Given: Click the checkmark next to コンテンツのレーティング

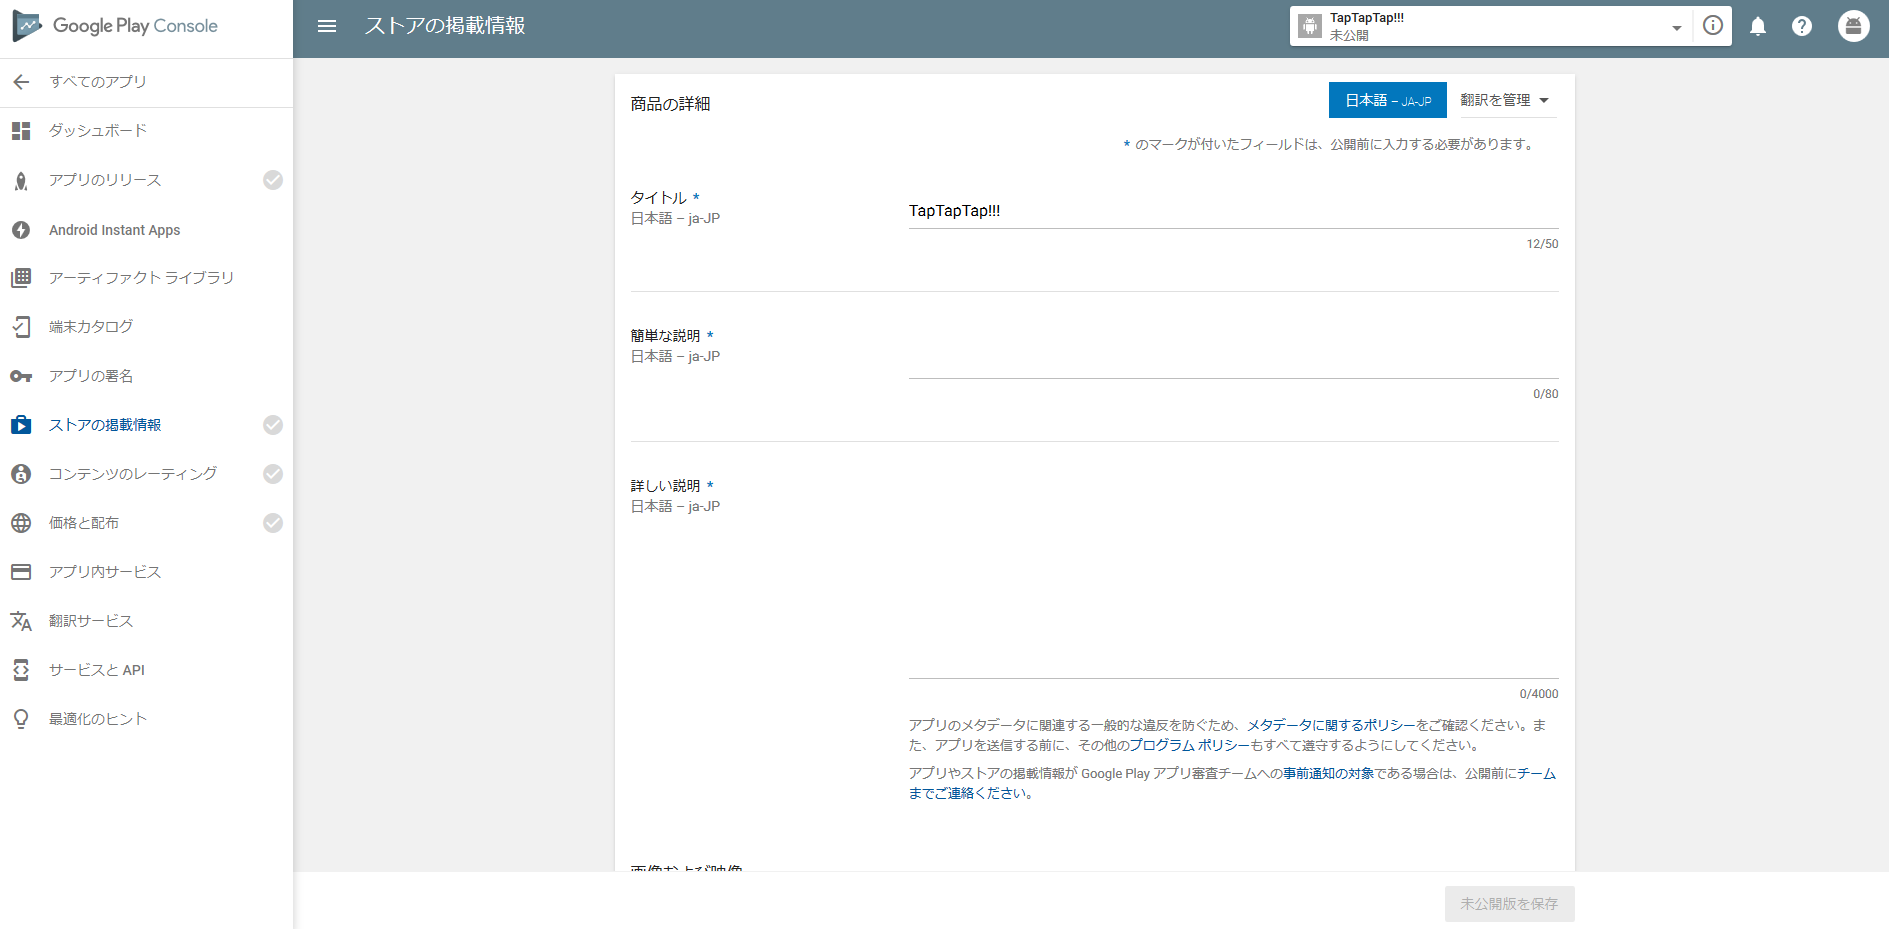Looking at the screenshot, I should 273,474.
